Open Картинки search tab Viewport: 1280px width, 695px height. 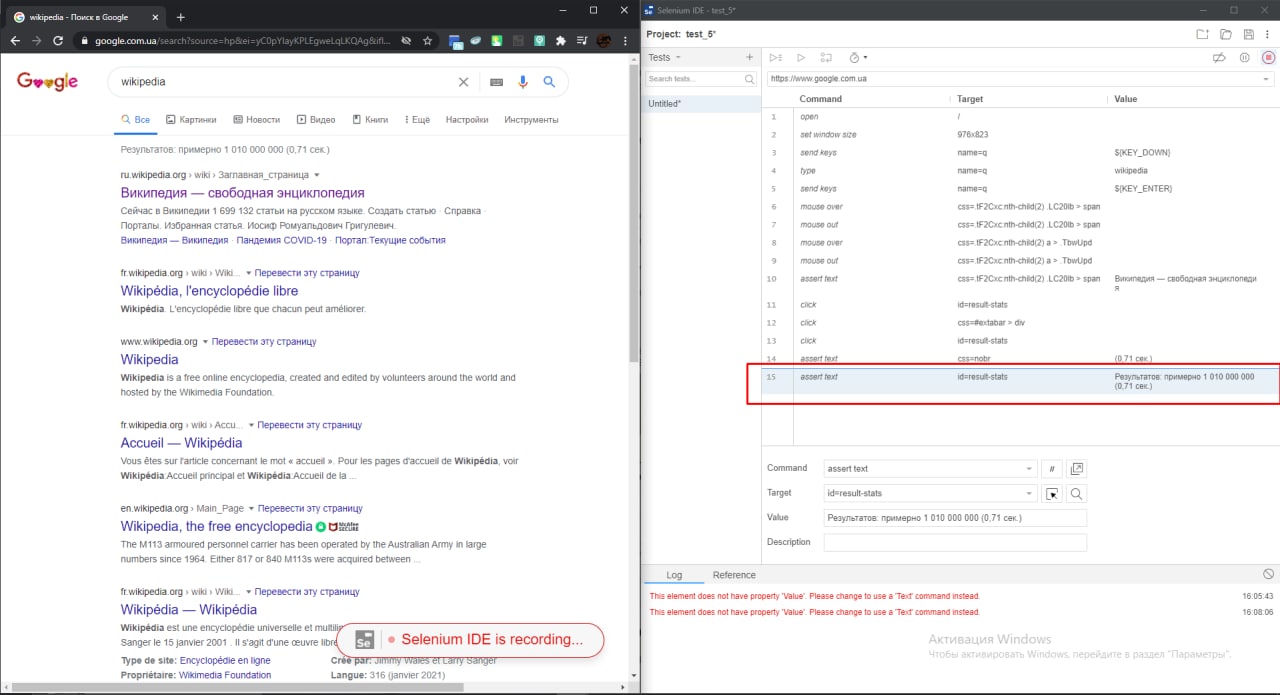pyautogui.click(x=191, y=119)
